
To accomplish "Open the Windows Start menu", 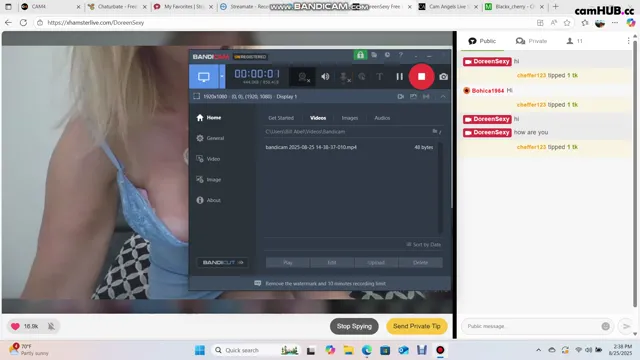I will point(200,350).
